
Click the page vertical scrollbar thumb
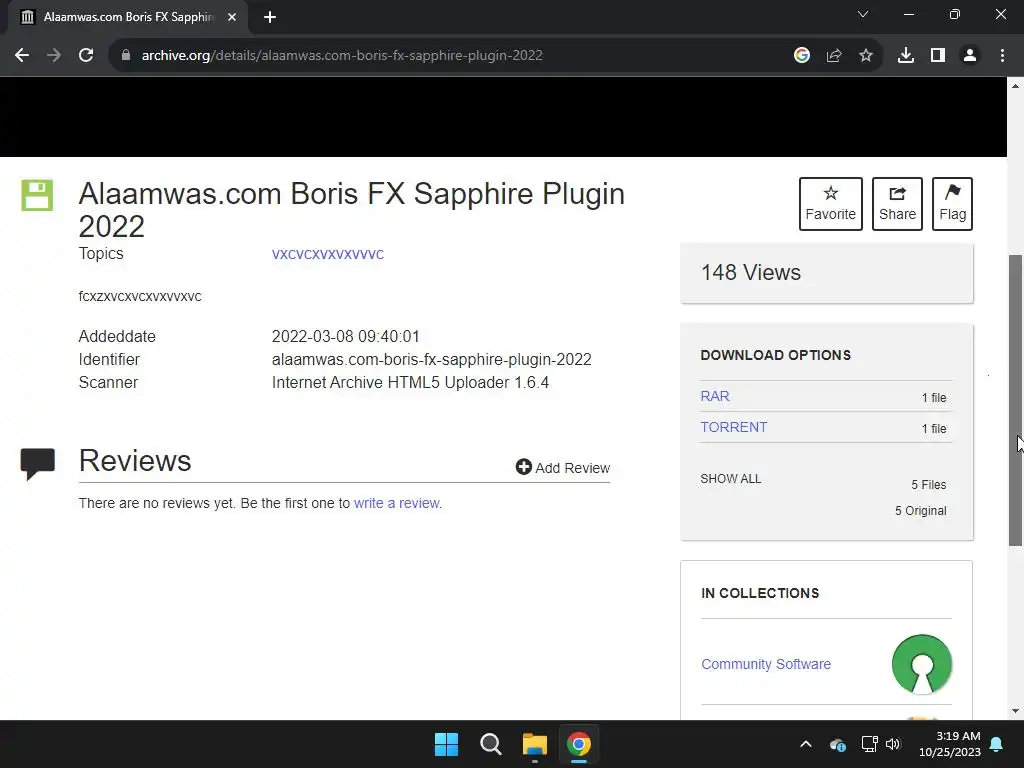tap(1016, 400)
